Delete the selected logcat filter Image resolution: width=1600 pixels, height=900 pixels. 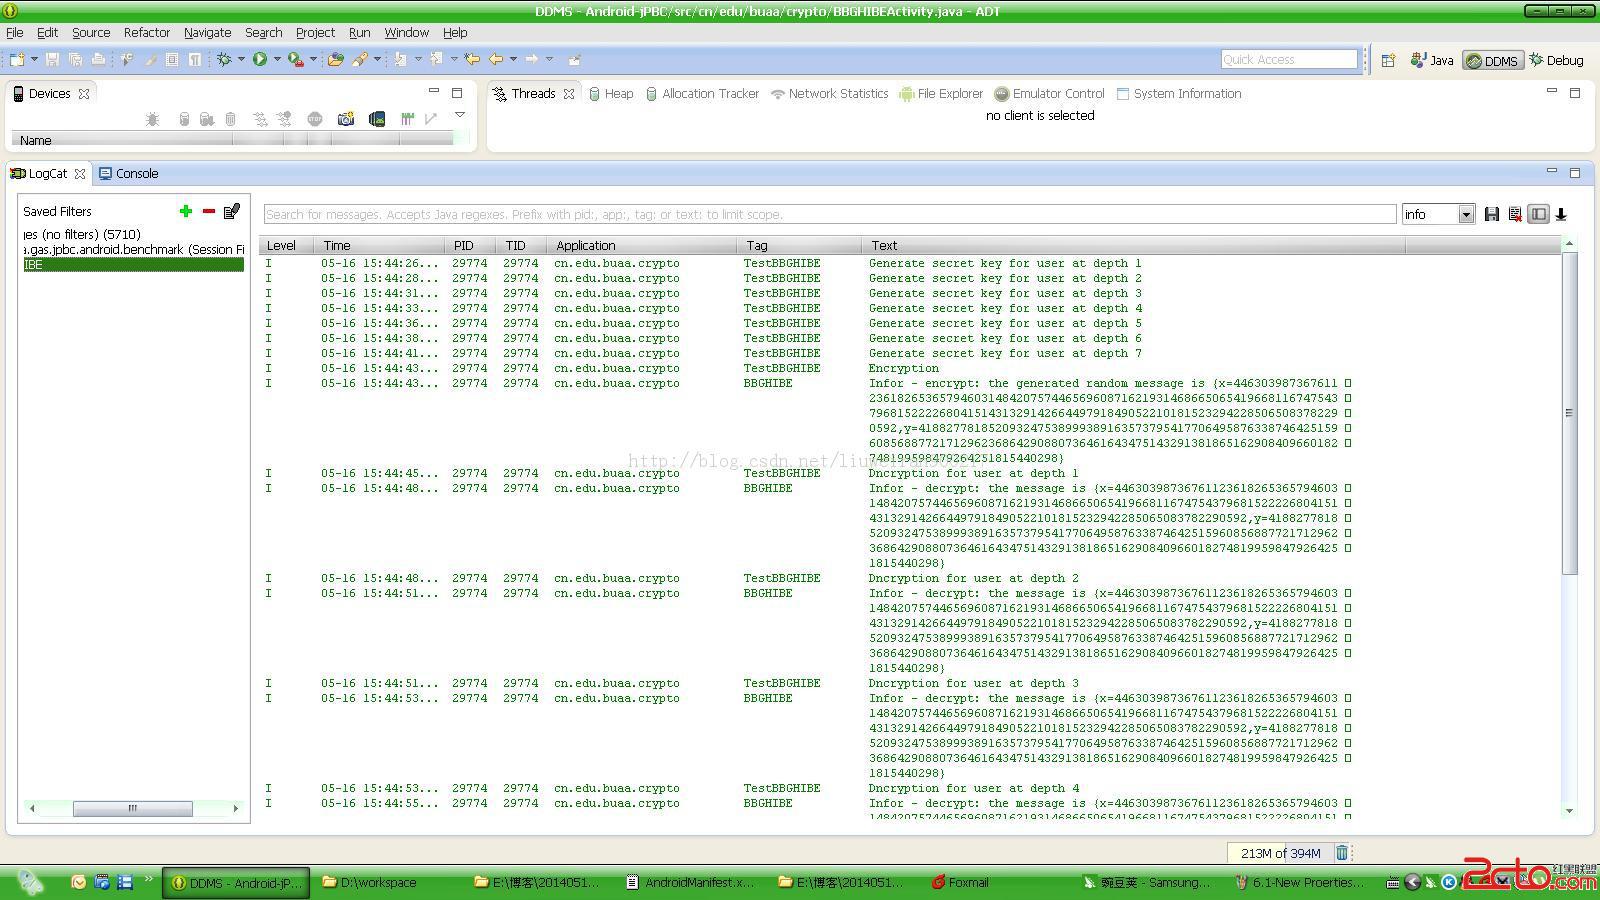click(208, 211)
